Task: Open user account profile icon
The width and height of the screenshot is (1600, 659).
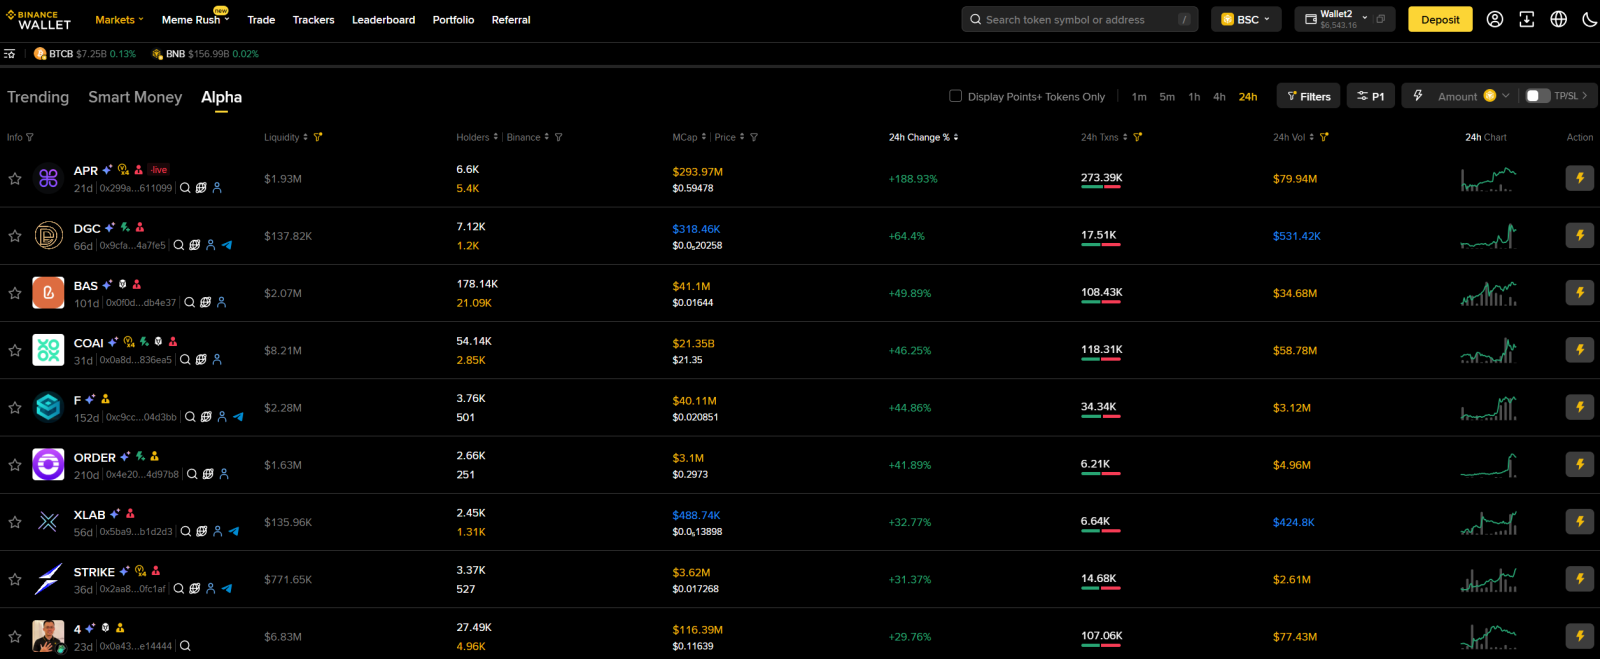Action: pyautogui.click(x=1495, y=19)
